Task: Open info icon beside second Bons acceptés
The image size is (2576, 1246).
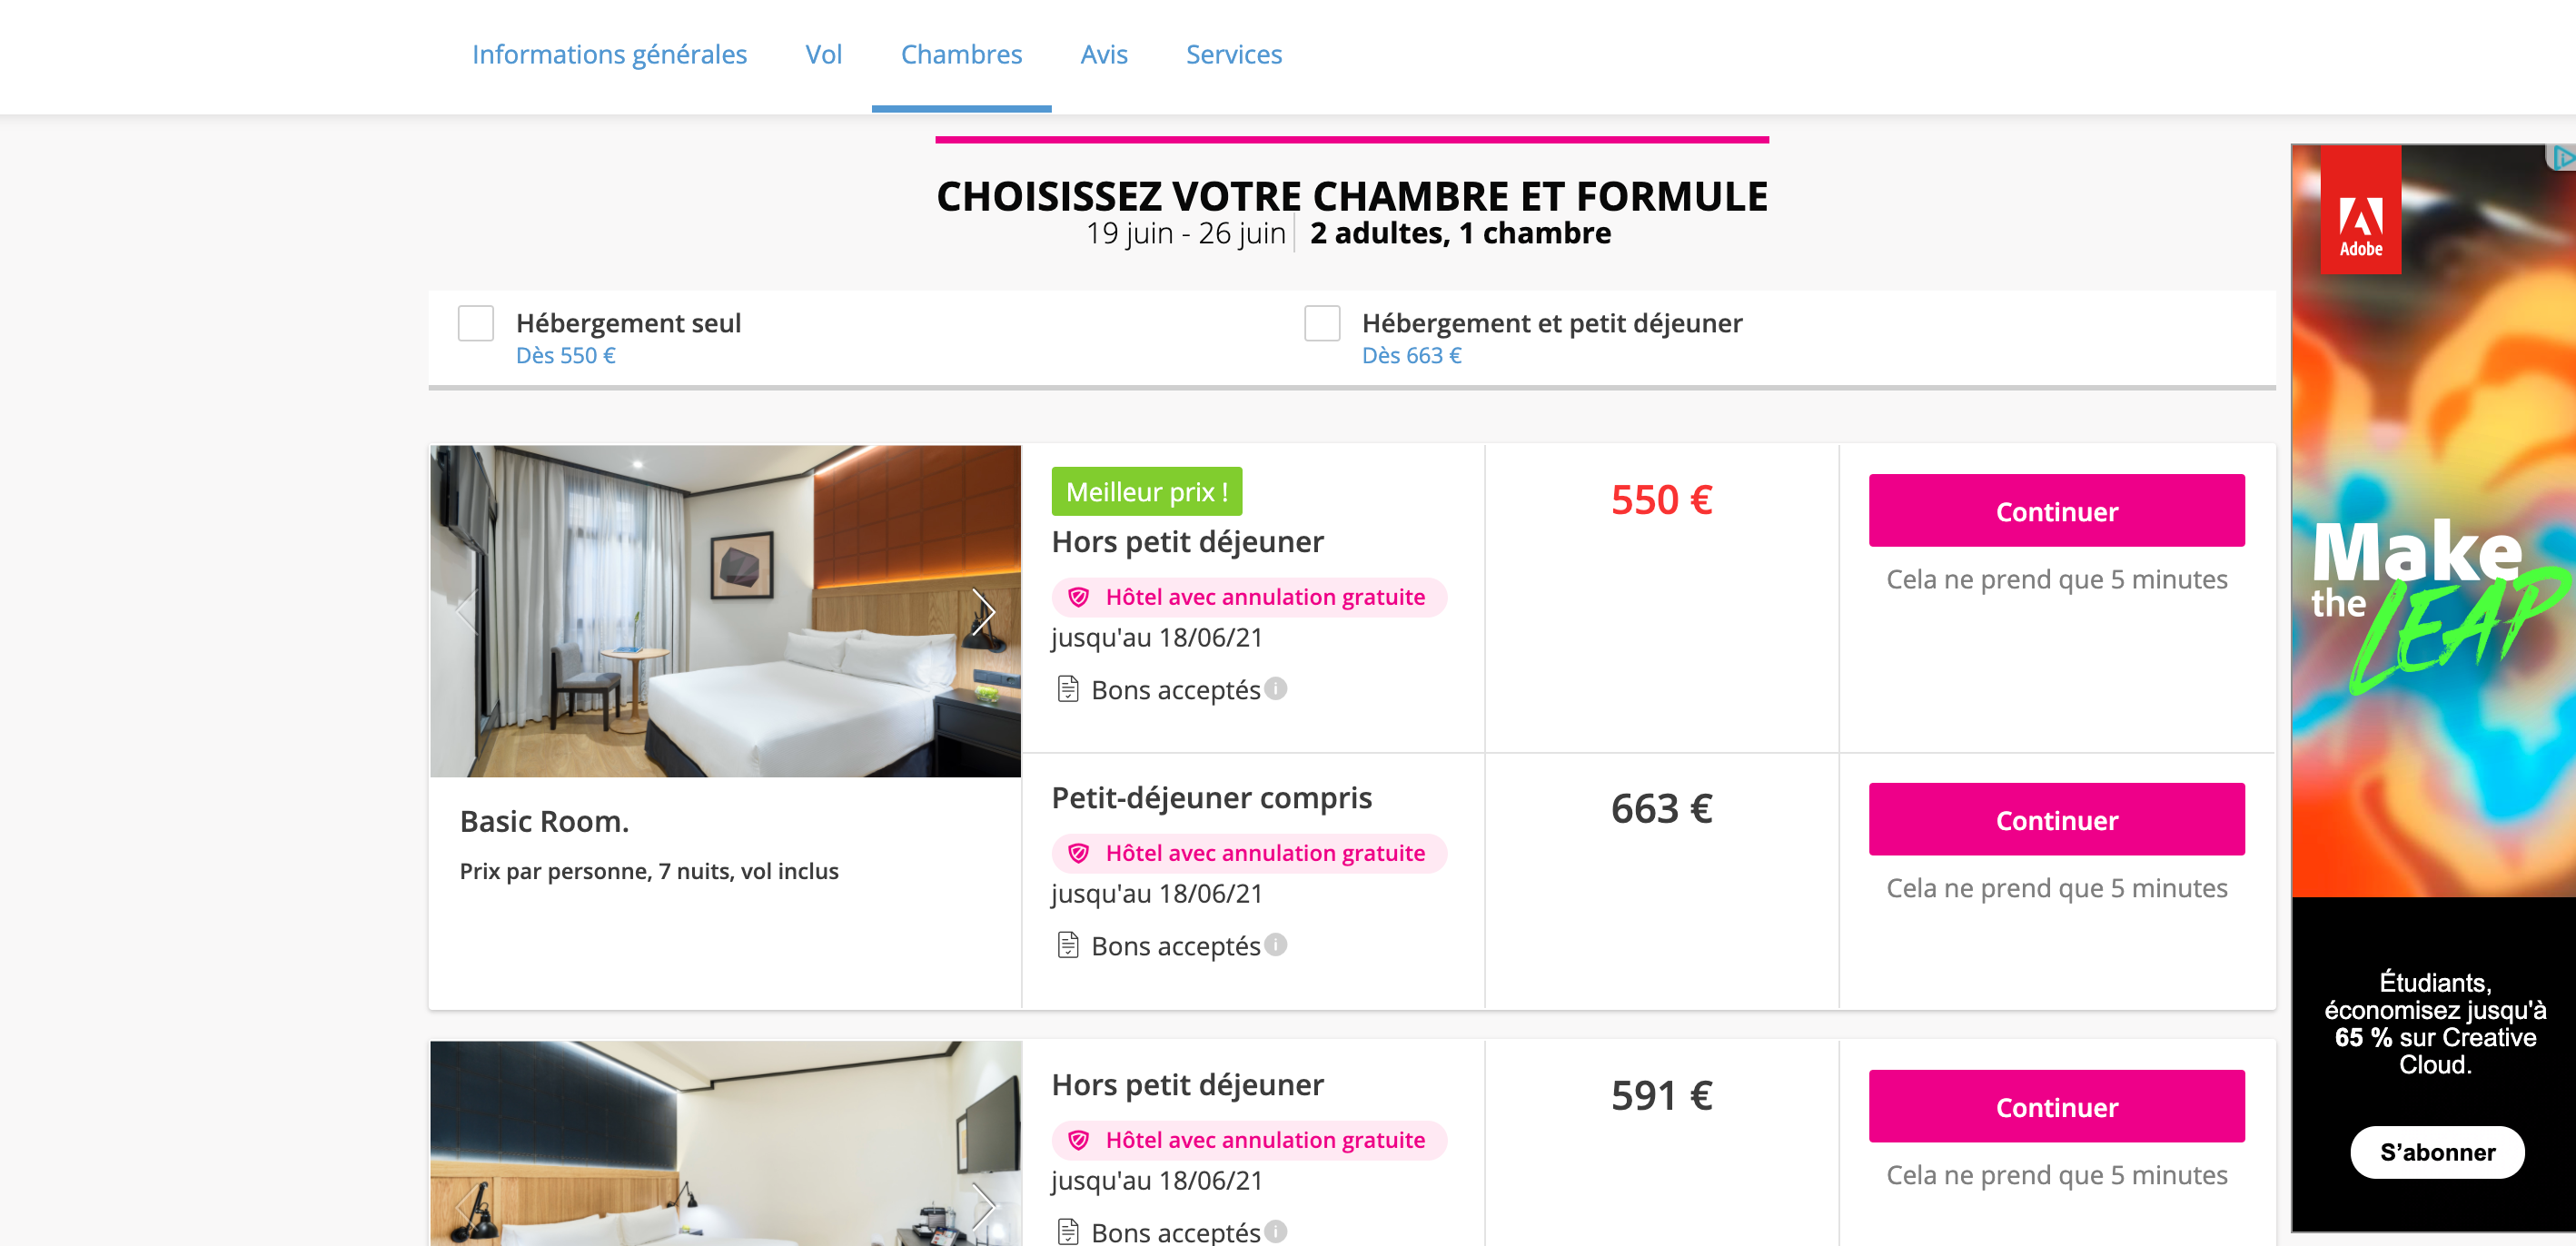Action: pyautogui.click(x=1275, y=945)
